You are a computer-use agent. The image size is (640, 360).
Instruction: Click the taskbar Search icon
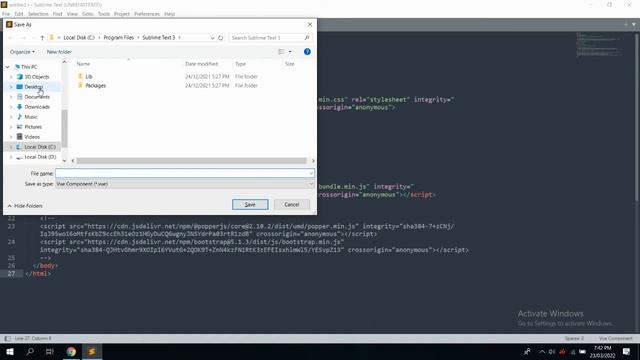[30, 351]
